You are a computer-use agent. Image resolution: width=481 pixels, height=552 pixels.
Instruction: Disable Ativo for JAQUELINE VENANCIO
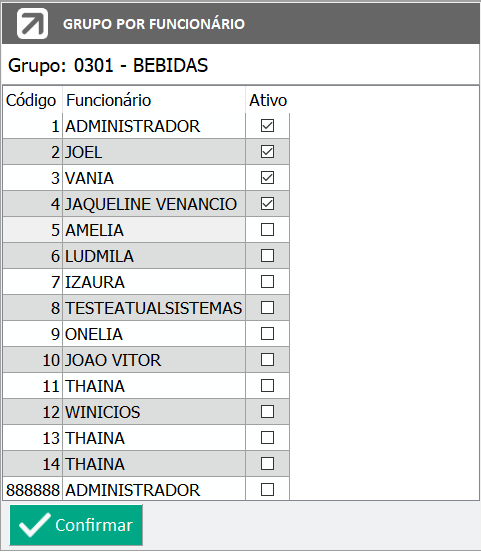coord(267,204)
